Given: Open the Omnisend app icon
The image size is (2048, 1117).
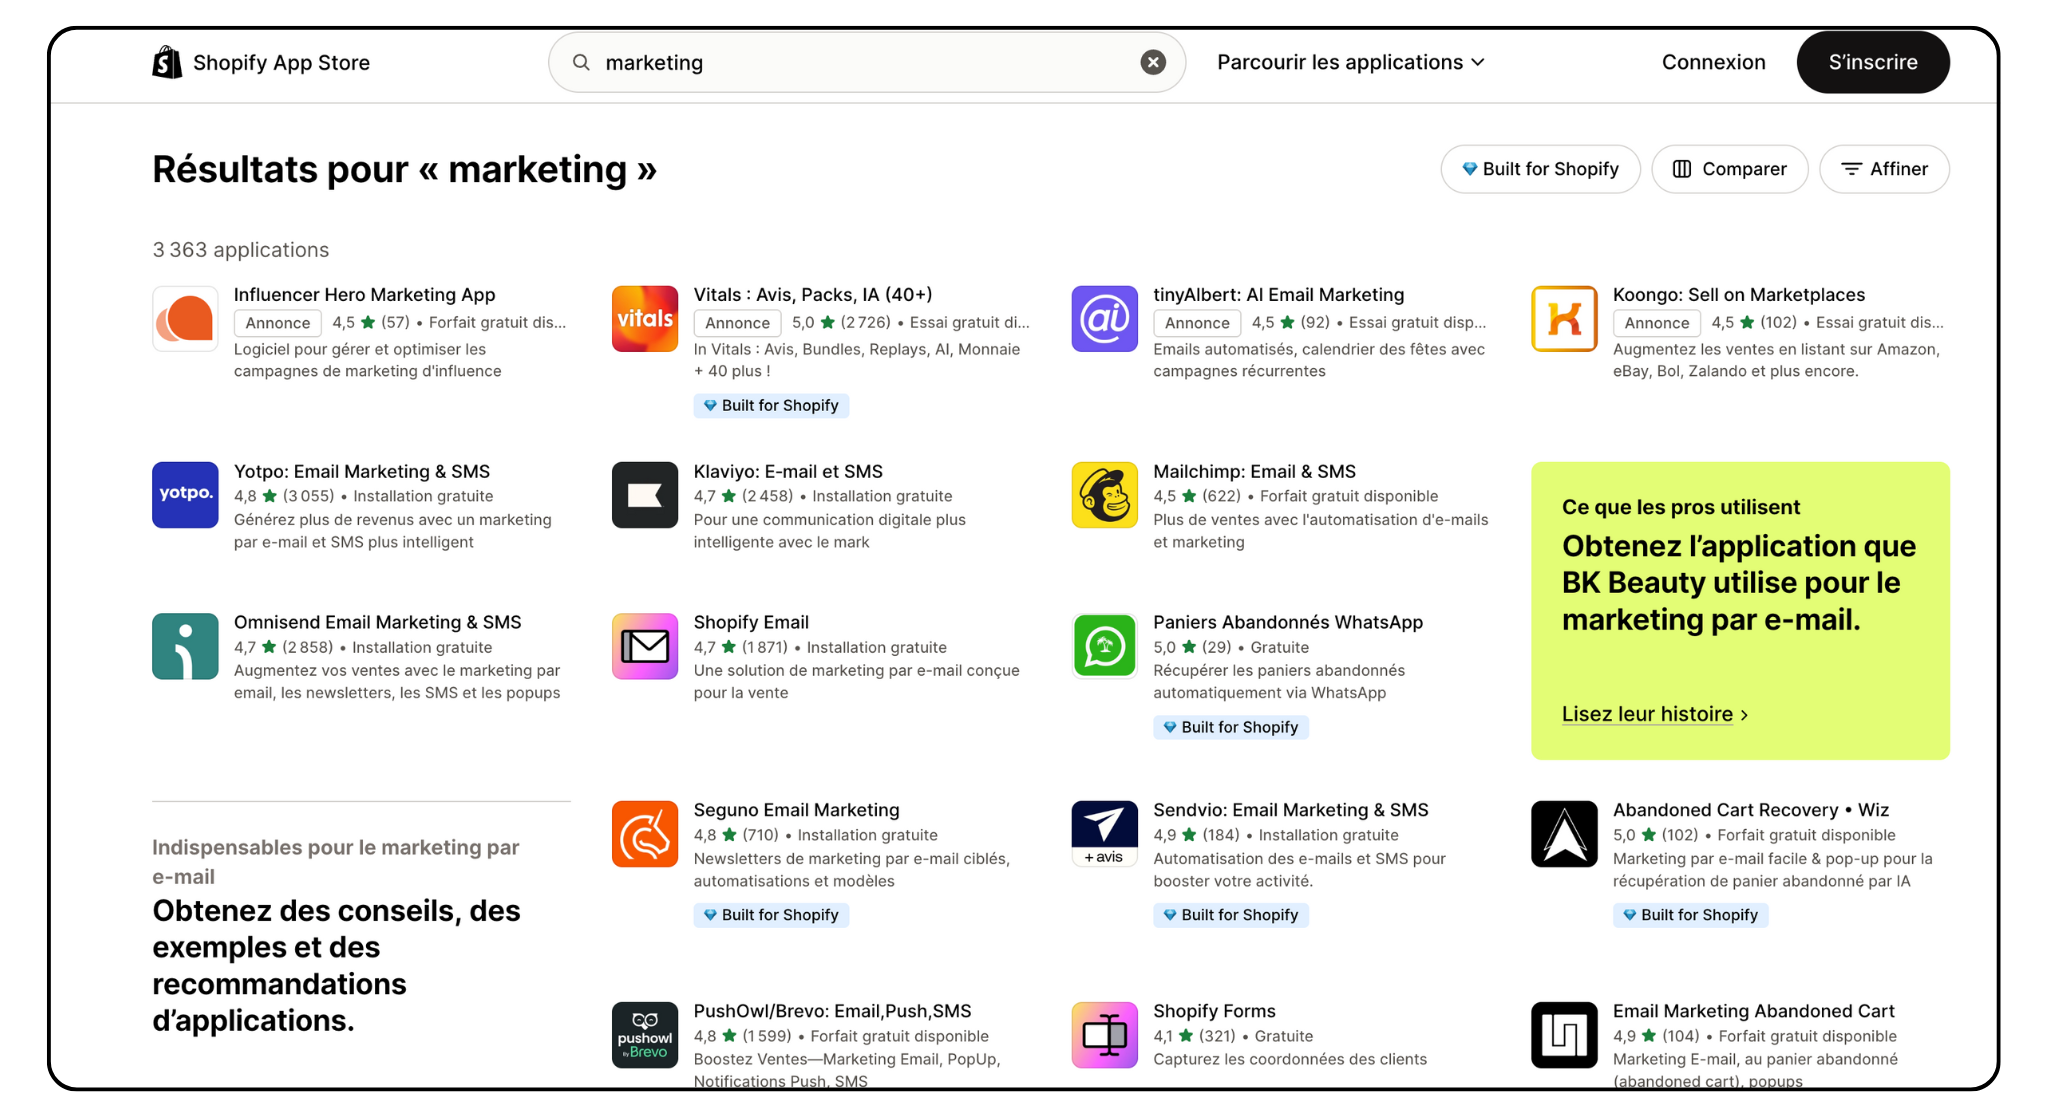Looking at the screenshot, I should (x=185, y=646).
